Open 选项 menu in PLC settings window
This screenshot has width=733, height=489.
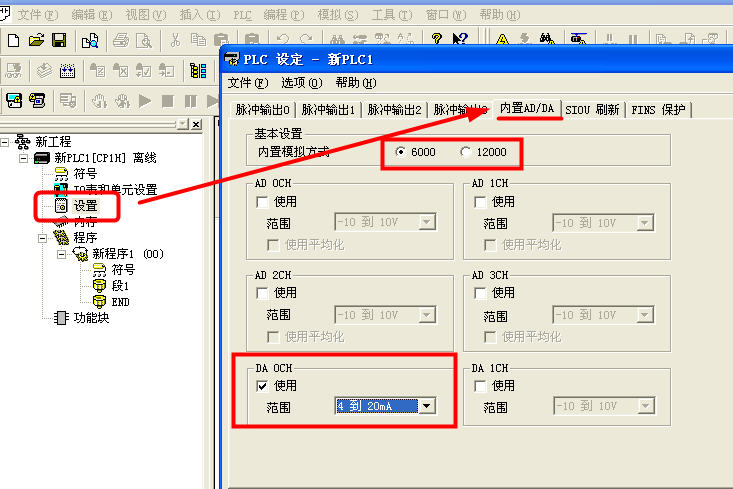pos(300,82)
